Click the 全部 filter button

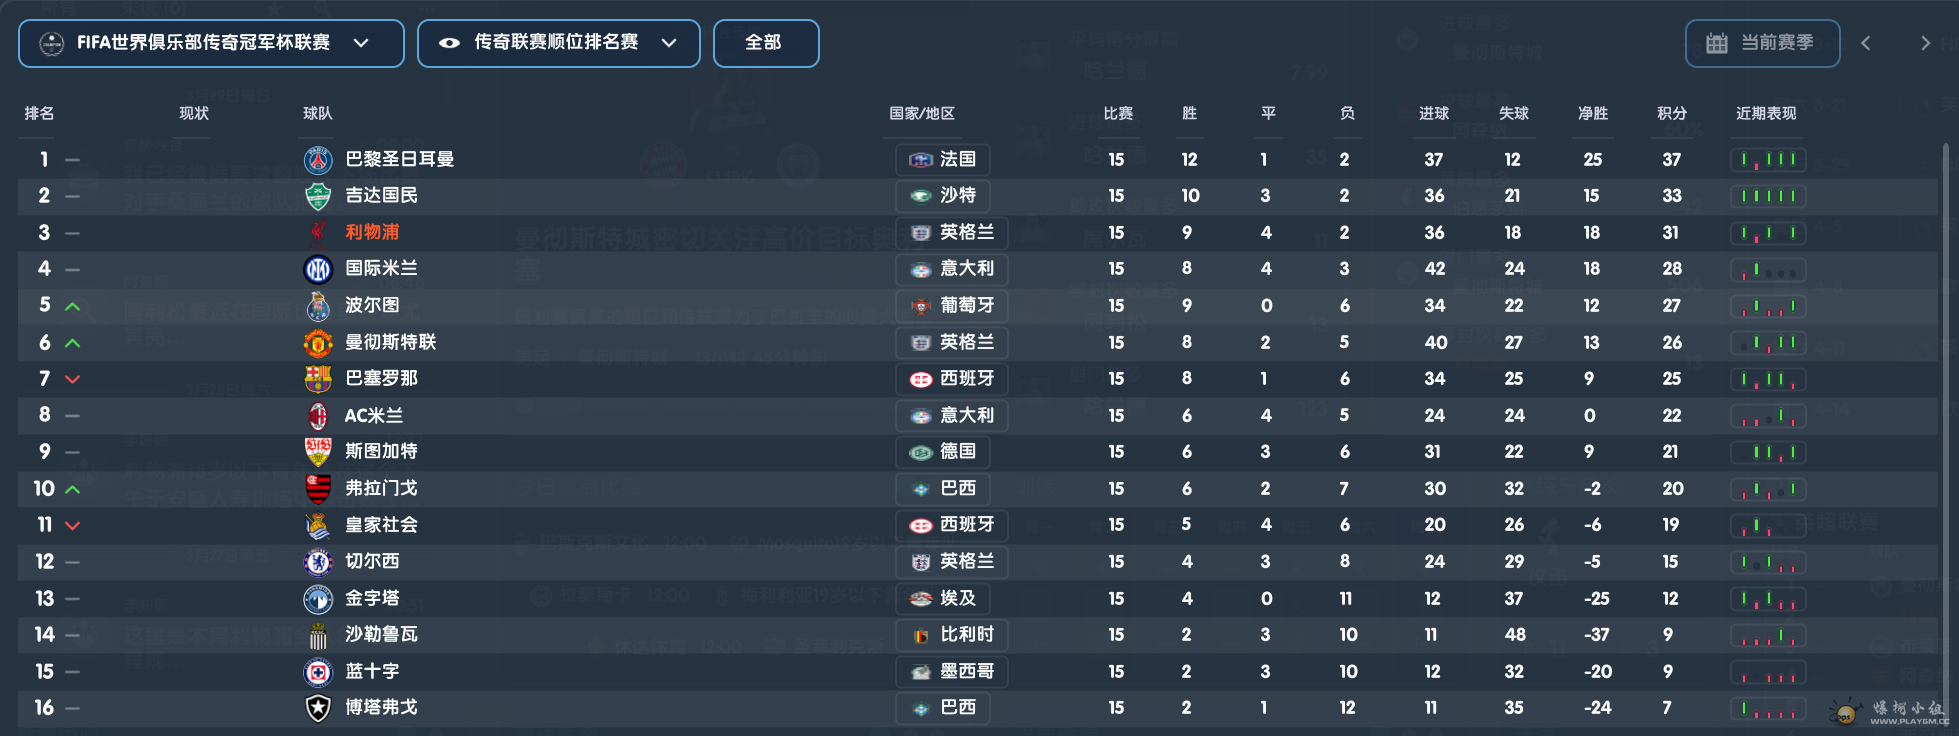[x=766, y=44]
